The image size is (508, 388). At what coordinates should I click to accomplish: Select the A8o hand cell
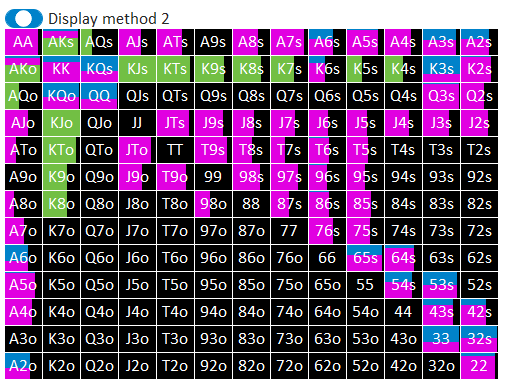(x=23, y=204)
